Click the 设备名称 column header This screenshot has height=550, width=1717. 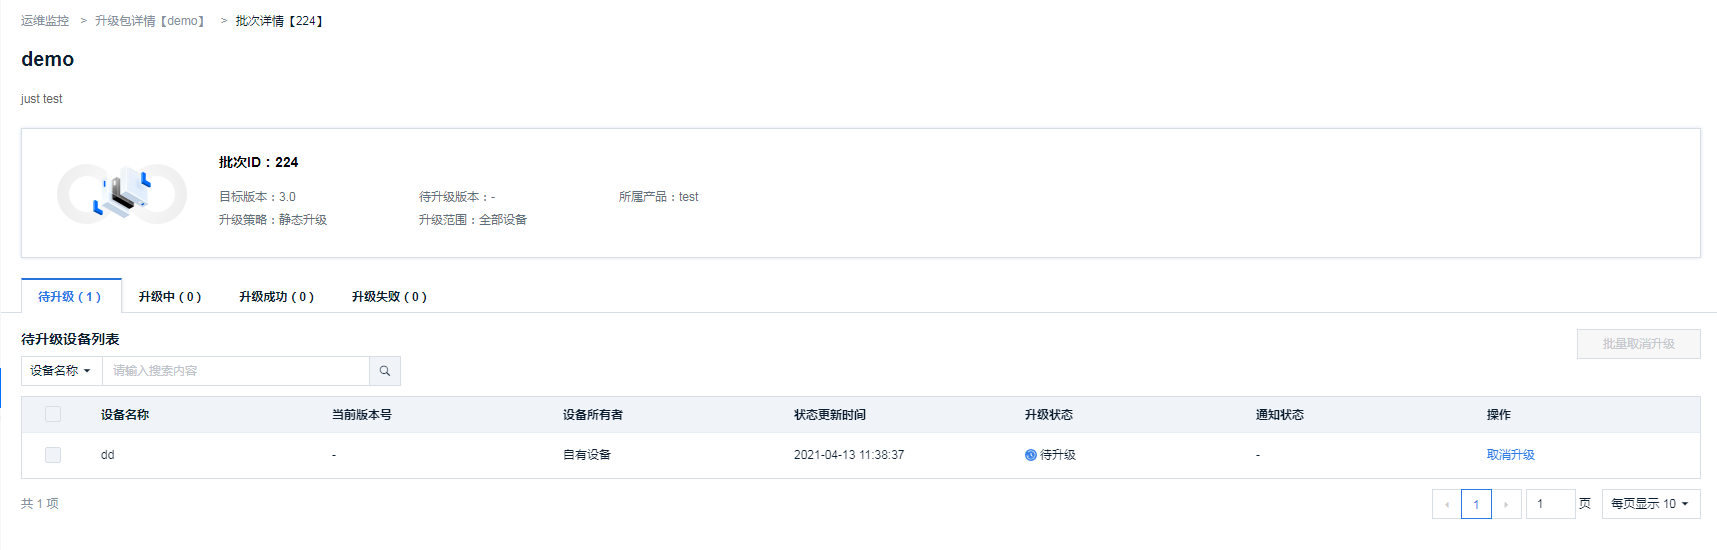[125, 415]
